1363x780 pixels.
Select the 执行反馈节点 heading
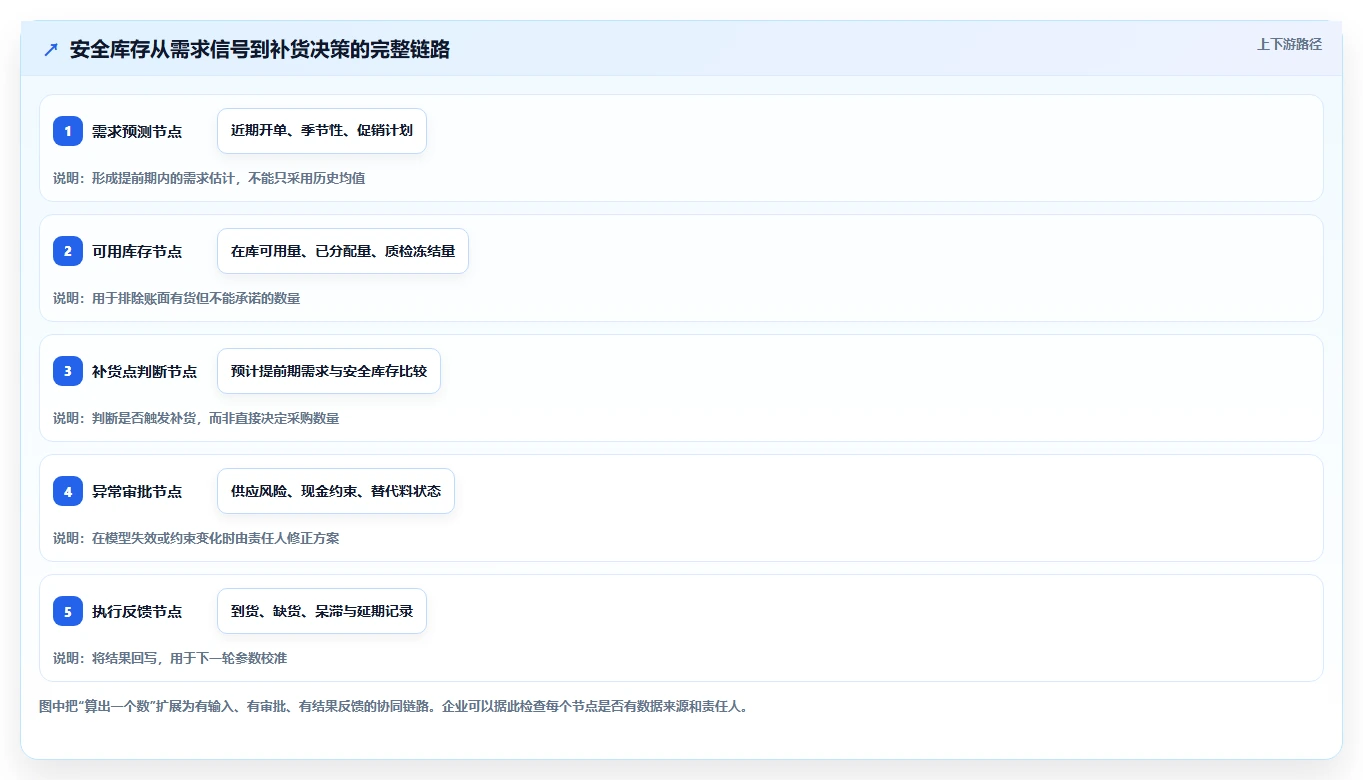click(x=137, y=611)
